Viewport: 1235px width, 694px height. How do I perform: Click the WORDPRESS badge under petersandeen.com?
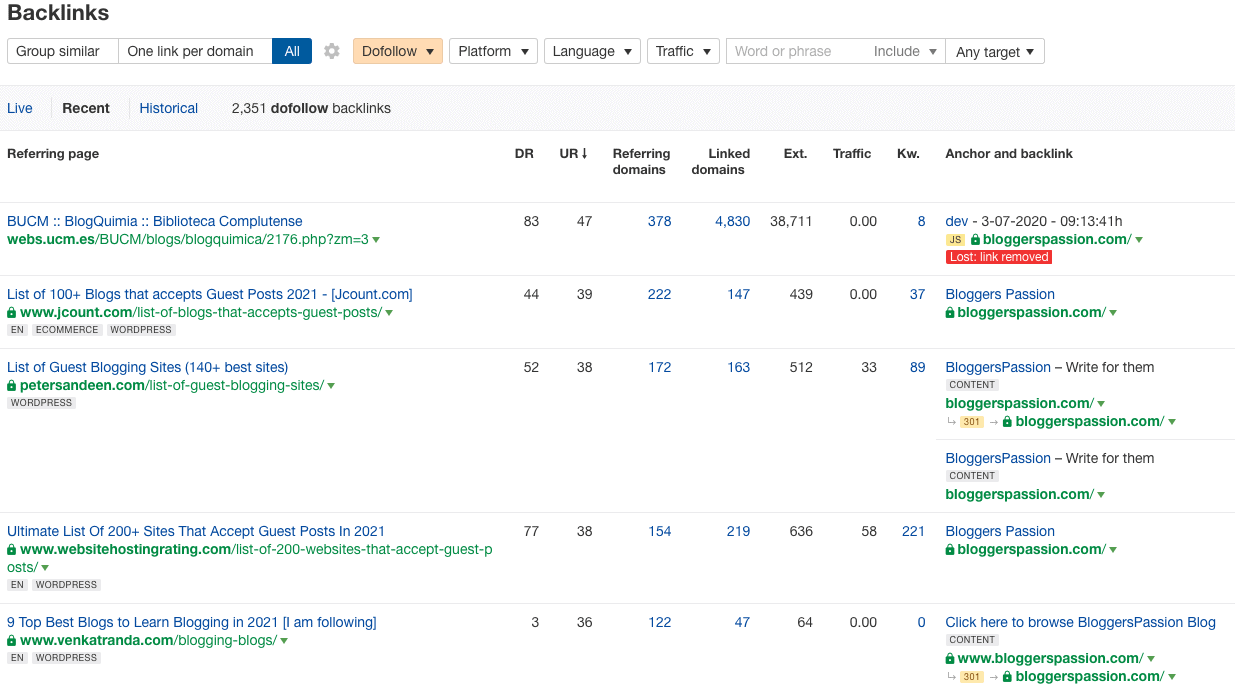point(41,402)
